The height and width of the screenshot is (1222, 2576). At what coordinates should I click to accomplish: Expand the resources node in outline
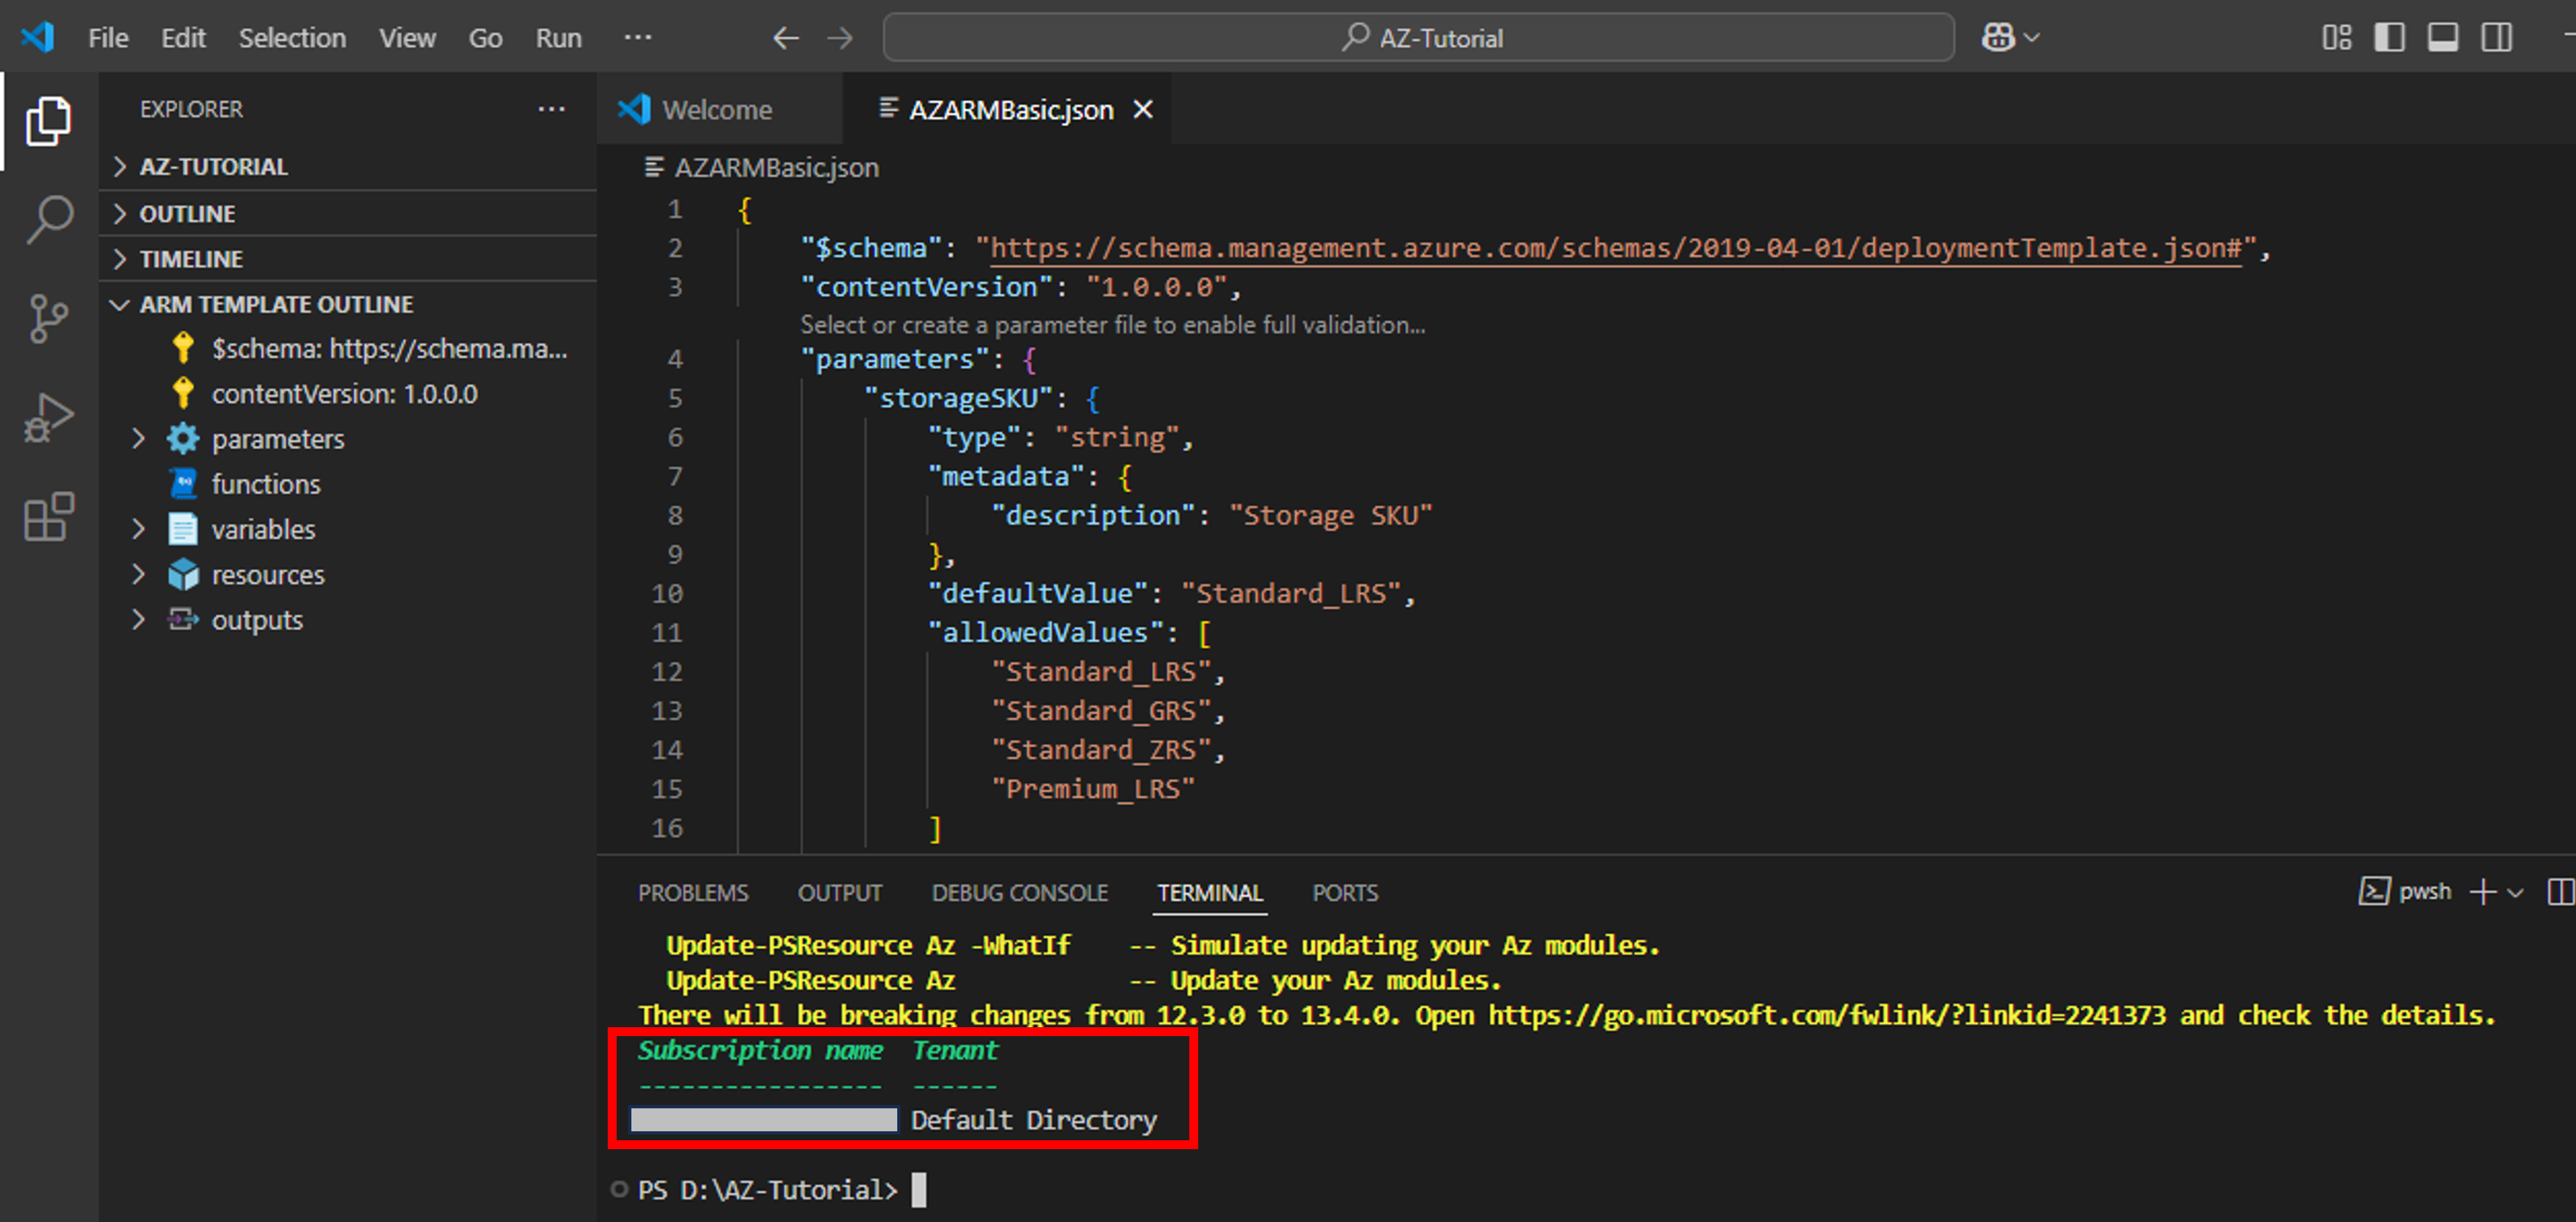(x=138, y=574)
